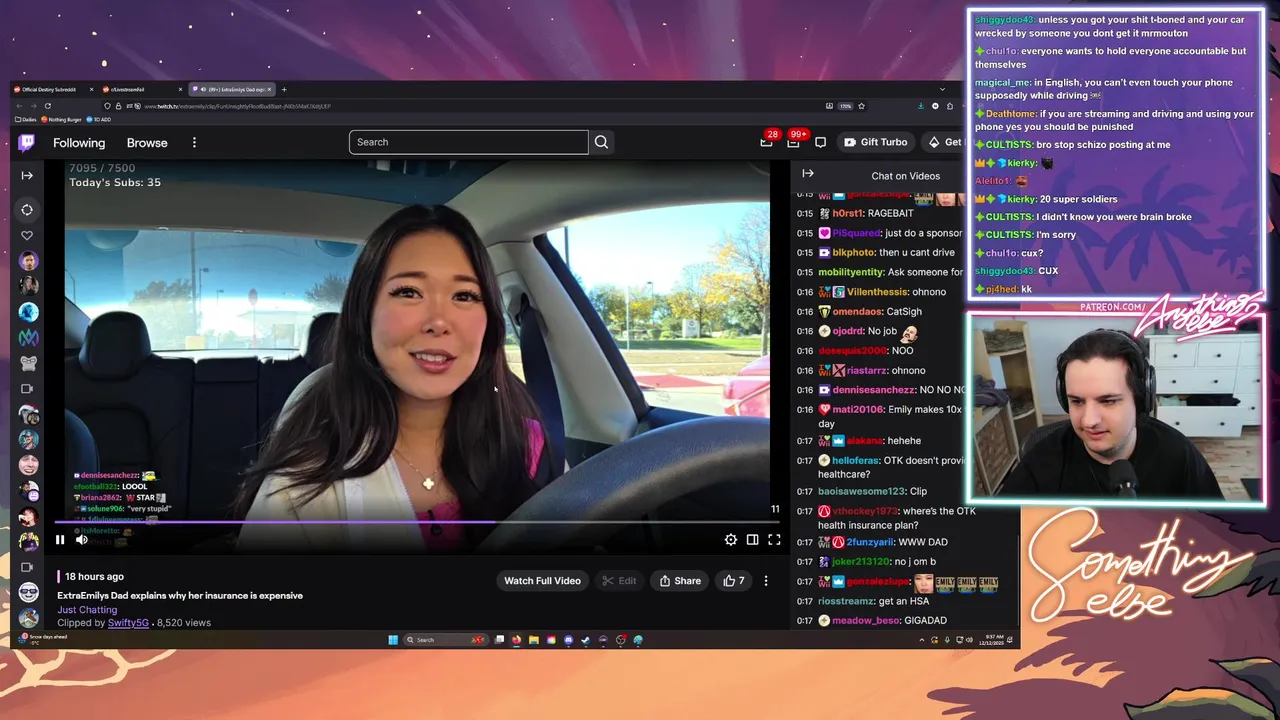Click the Twitch logo home icon
1280x720 pixels.
(27, 143)
